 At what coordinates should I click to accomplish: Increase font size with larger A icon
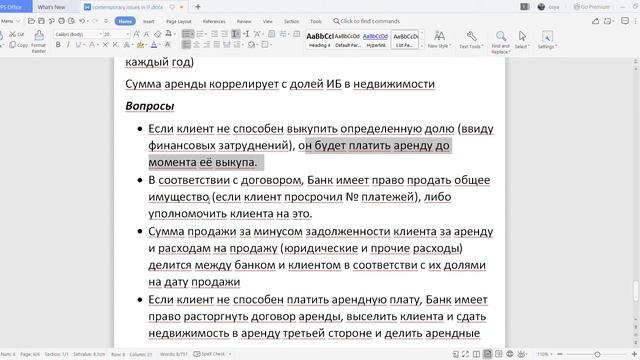(x=136, y=34)
